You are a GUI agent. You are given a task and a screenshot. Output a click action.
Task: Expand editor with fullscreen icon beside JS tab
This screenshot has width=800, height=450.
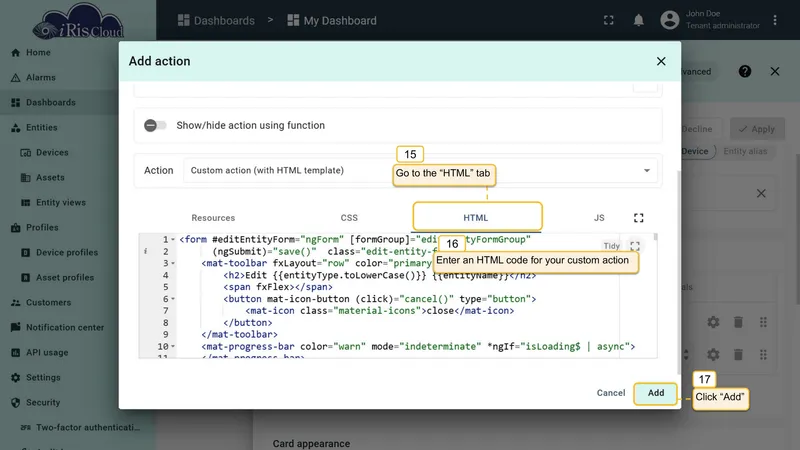(x=638, y=218)
